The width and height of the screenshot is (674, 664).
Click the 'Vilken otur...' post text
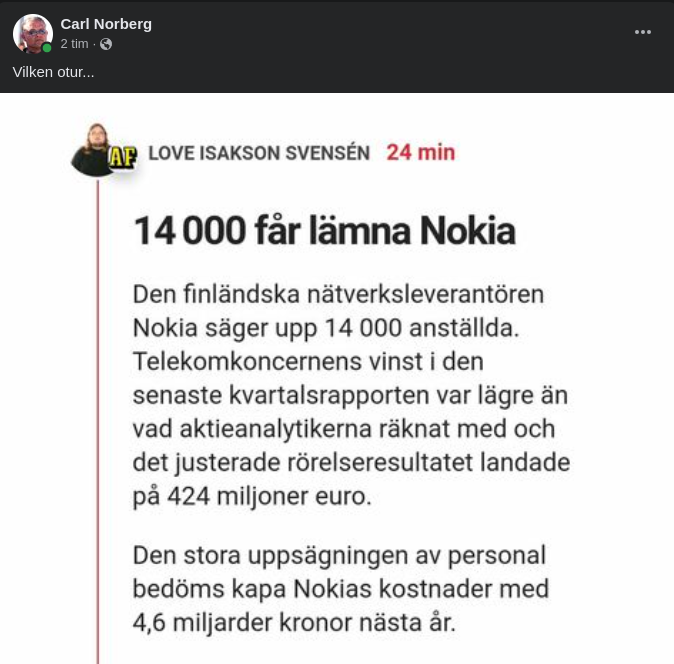[x=53, y=72]
